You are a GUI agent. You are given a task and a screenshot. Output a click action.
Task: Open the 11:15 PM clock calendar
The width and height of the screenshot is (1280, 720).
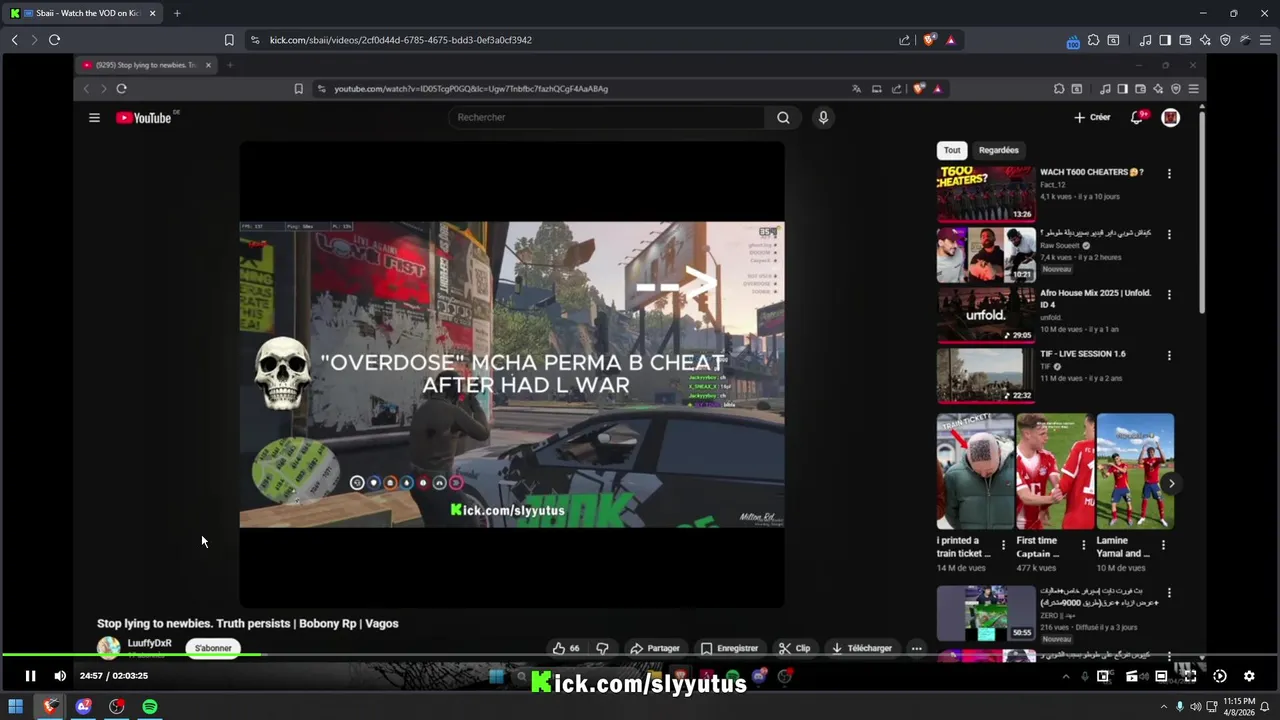coord(1240,707)
